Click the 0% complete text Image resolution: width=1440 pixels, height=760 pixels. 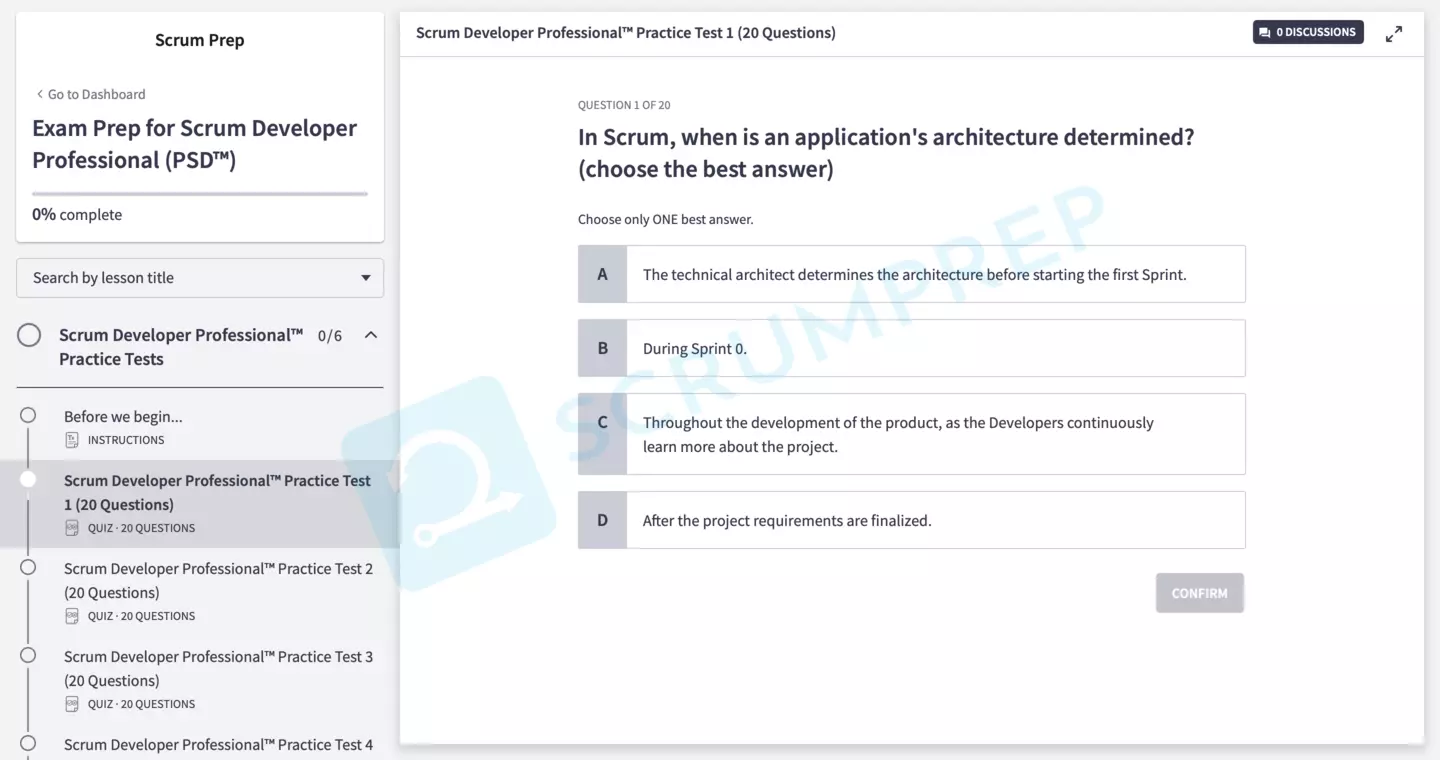point(77,214)
